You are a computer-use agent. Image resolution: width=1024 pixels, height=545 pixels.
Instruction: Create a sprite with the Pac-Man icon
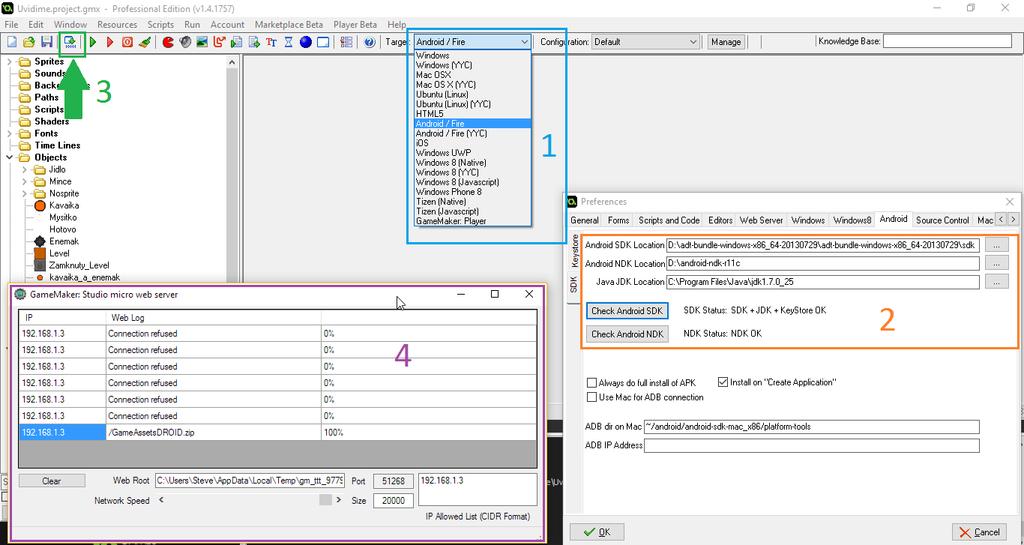(x=168, y=42)
